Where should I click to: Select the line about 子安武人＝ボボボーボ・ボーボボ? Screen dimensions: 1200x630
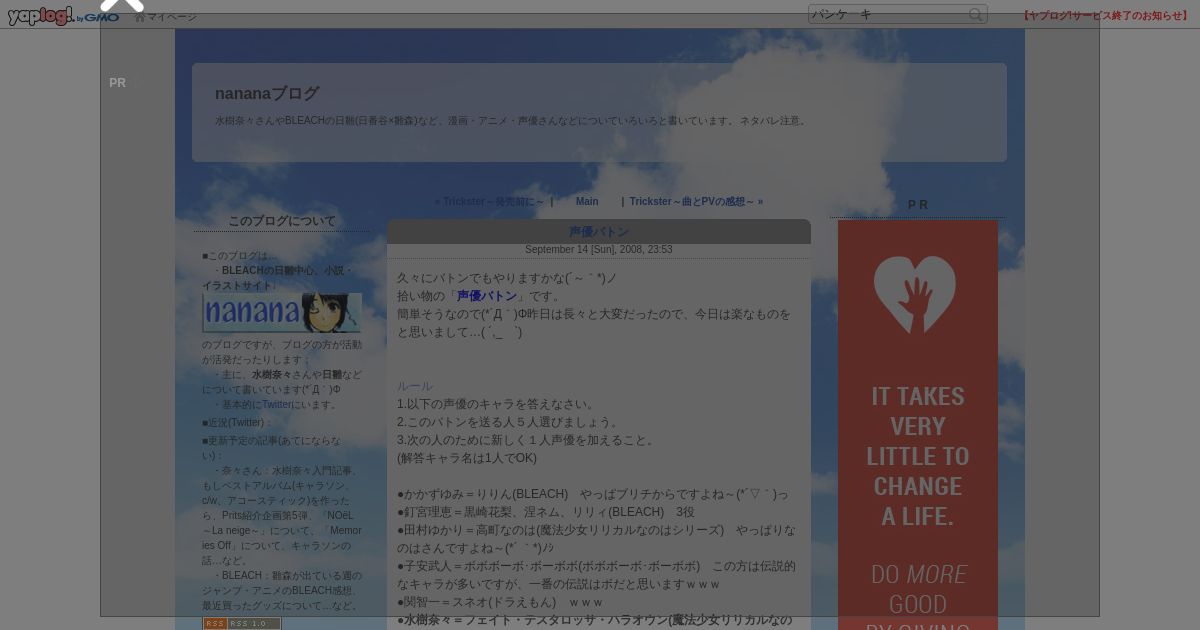(597, 575)
